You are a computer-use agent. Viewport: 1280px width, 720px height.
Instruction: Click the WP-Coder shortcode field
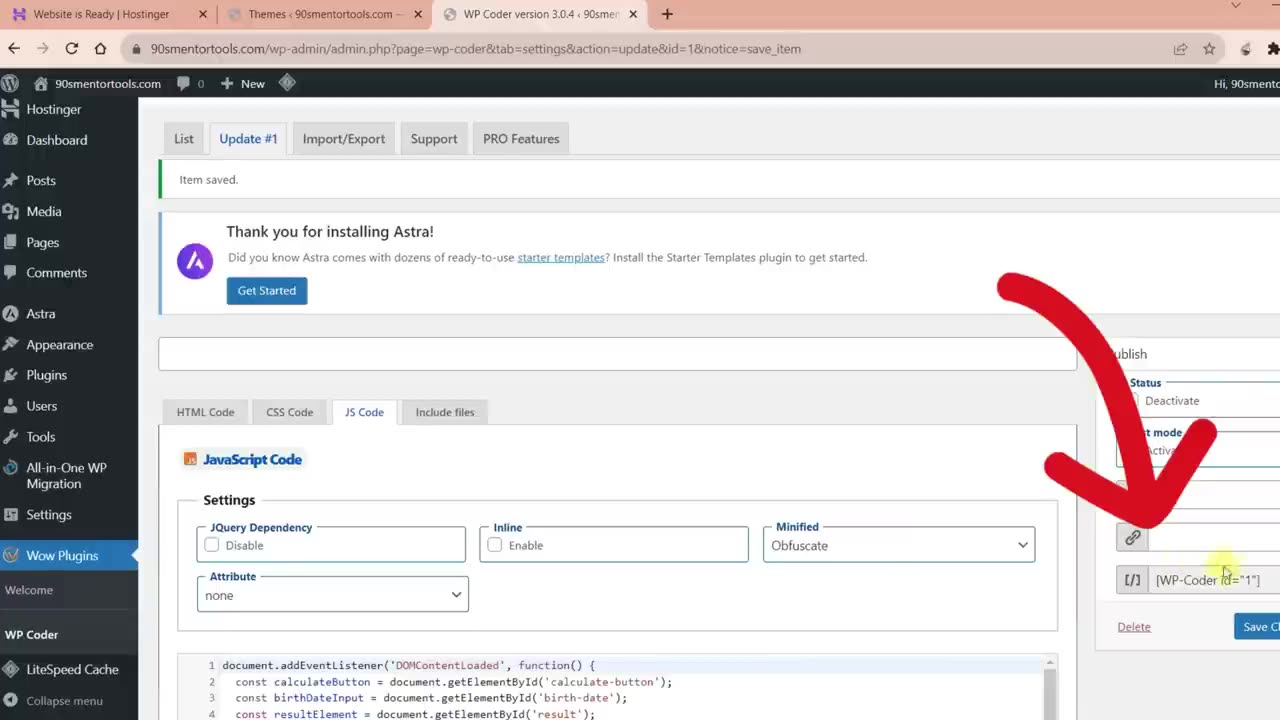coord(1214,580)
